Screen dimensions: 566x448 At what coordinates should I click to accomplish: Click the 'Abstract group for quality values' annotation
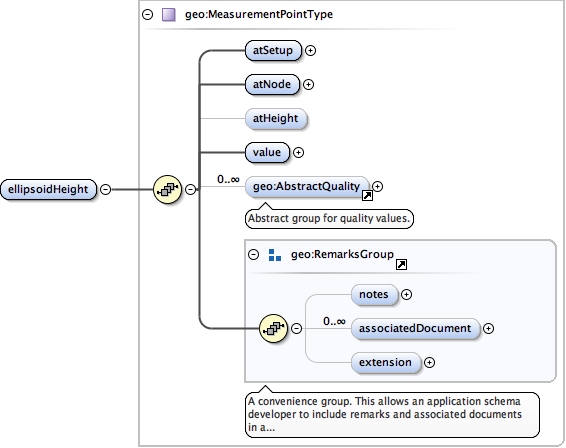pyautogui.click(x=329, y=218)
